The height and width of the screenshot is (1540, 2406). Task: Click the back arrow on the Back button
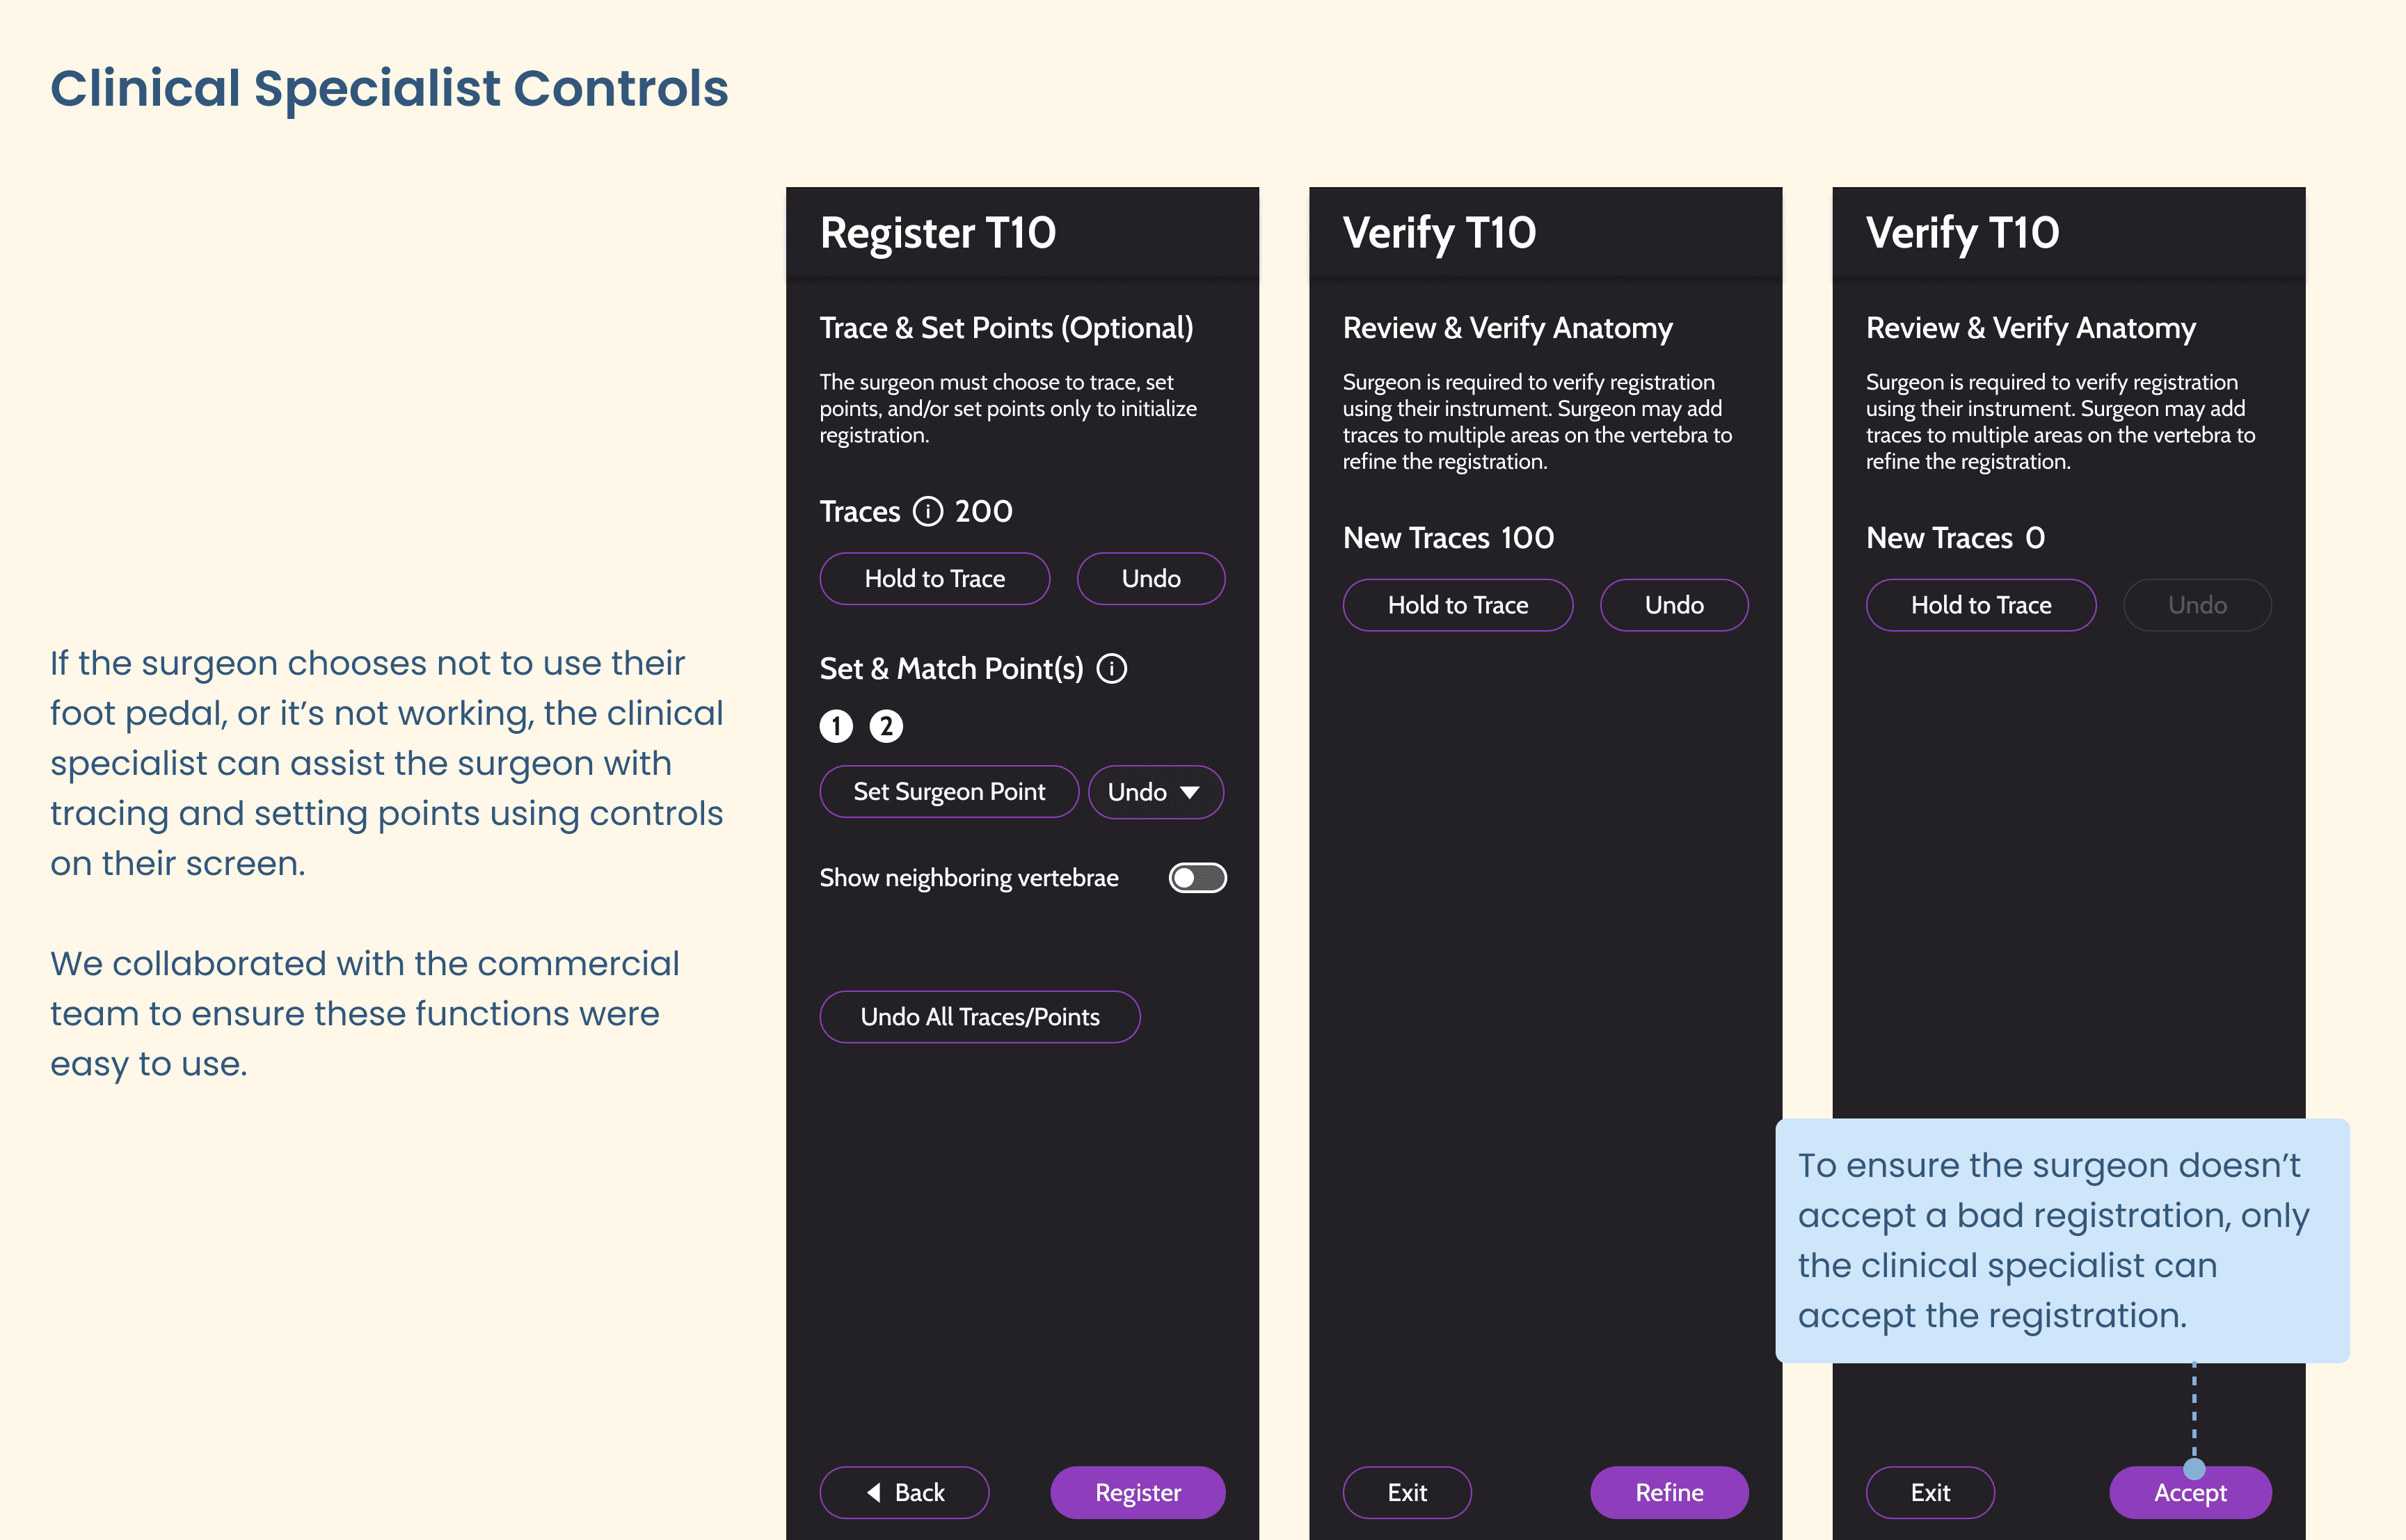point(874,1492)
